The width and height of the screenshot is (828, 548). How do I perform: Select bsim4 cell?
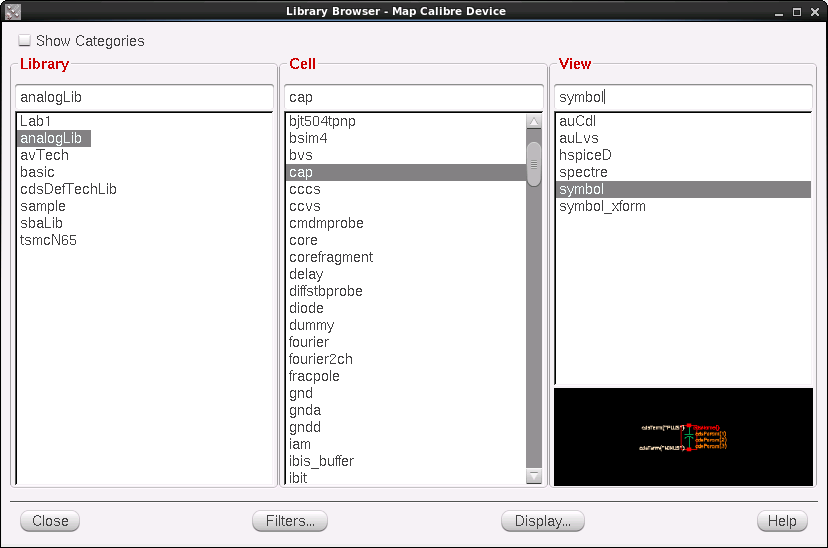coord(308,138)
